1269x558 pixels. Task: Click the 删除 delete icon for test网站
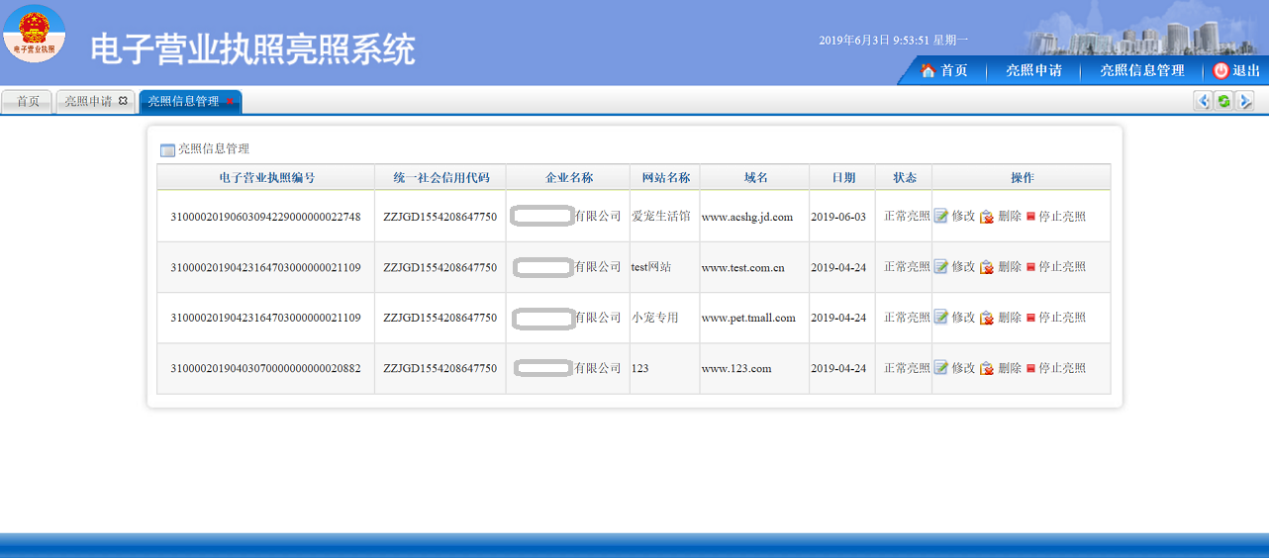tap(987, 267)
